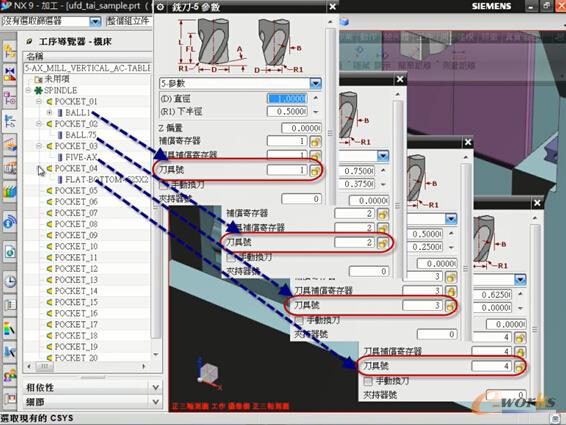
Task: Click 夾持器號 field in first dialog
Action: (301, 199)
